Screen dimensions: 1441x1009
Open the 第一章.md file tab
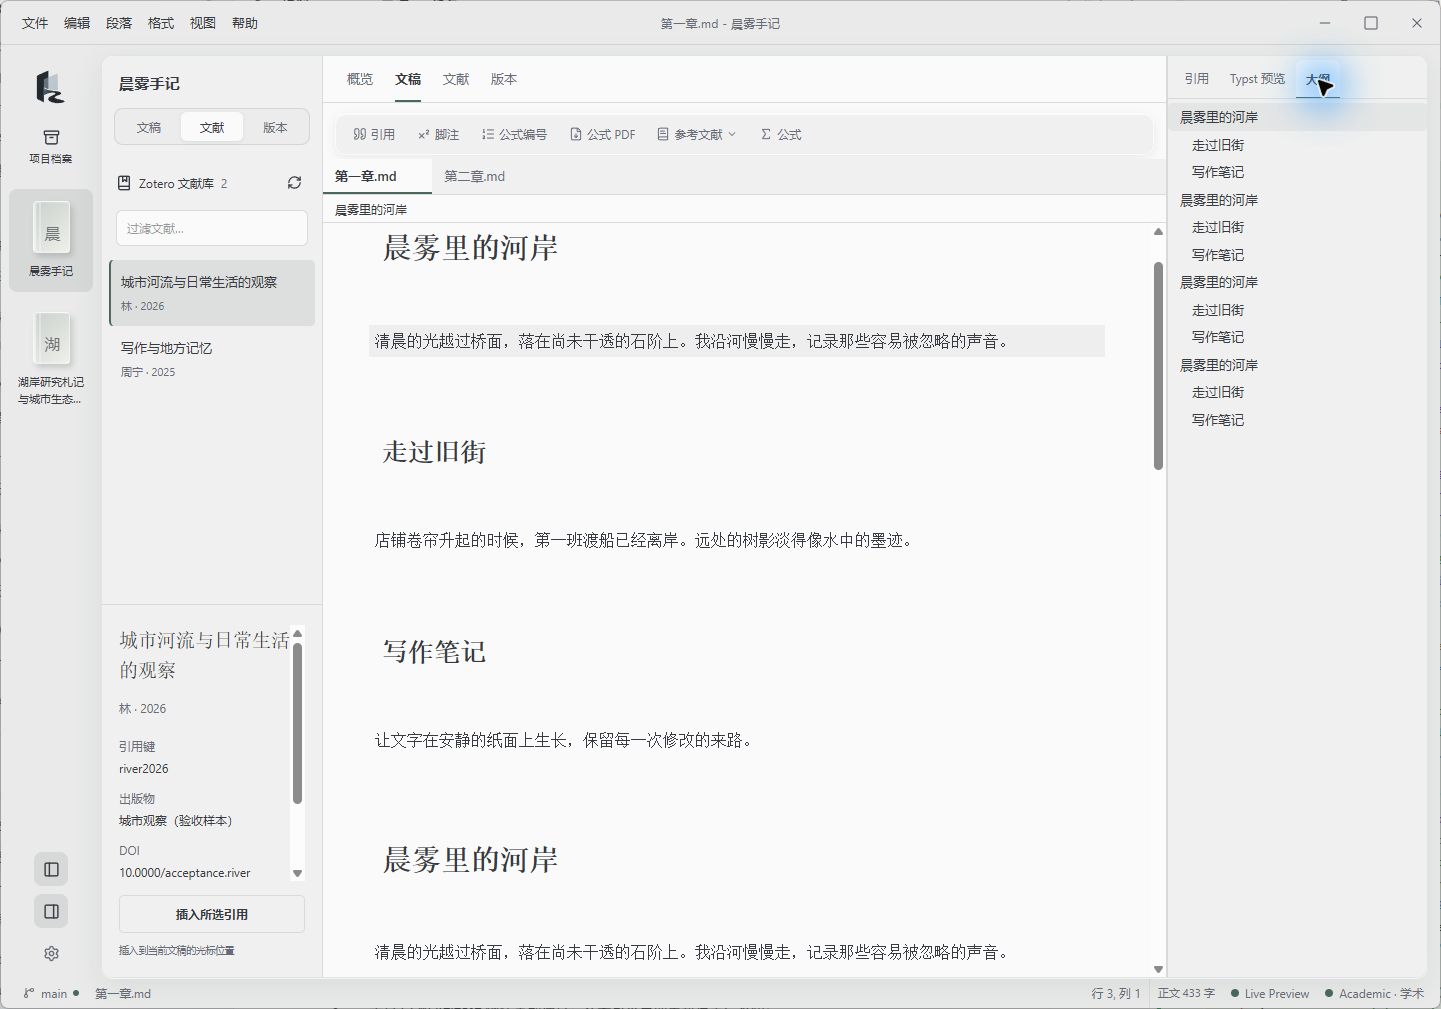pos(377,176)
